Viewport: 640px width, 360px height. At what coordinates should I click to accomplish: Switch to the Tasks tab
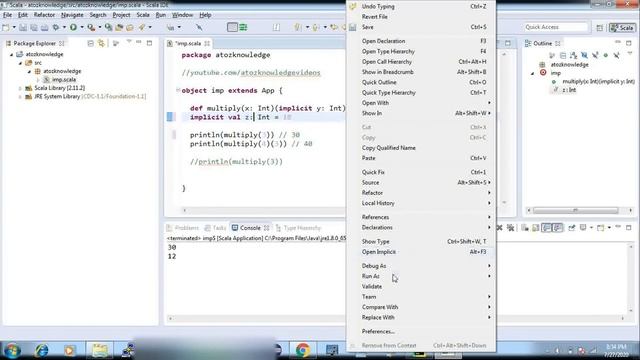216,228
